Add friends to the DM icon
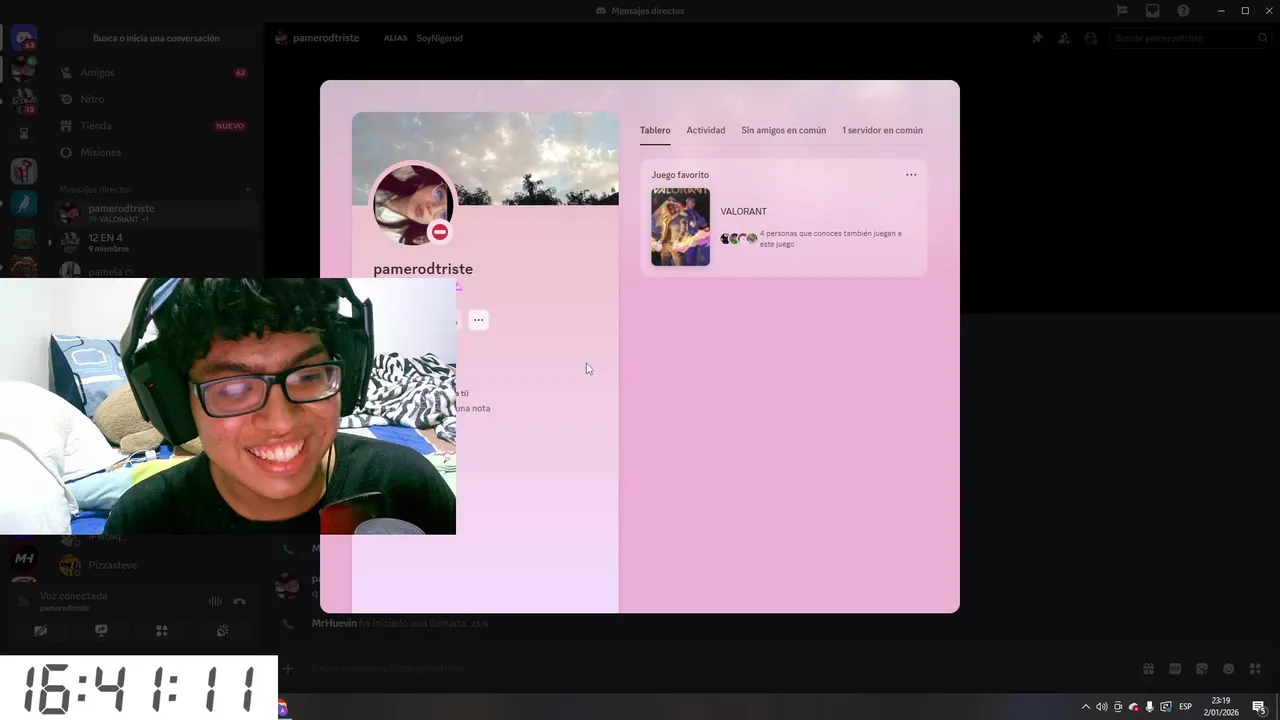Screen dimensions: 1280x720 click(1064, 38)
